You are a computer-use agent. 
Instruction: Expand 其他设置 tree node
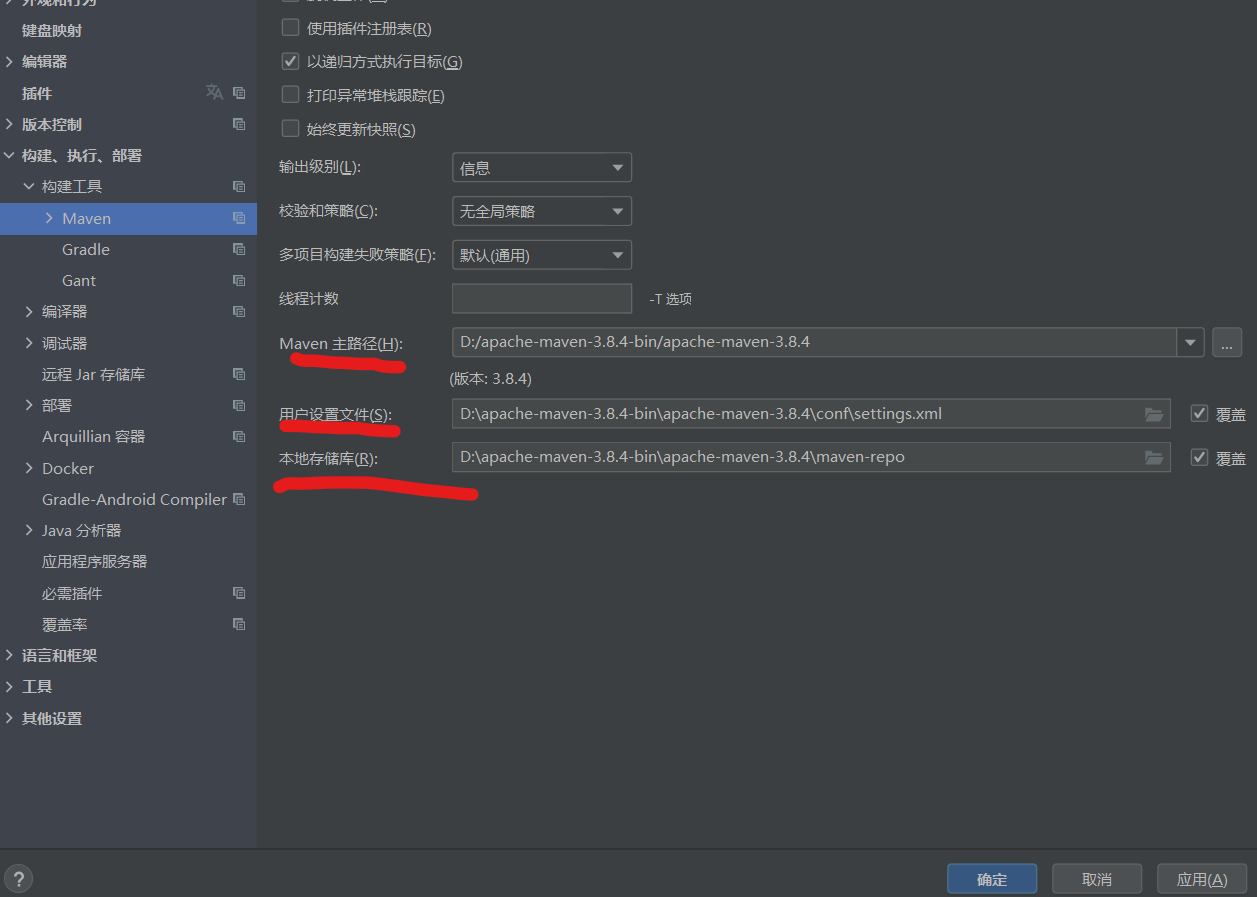(x=10, y=718)
